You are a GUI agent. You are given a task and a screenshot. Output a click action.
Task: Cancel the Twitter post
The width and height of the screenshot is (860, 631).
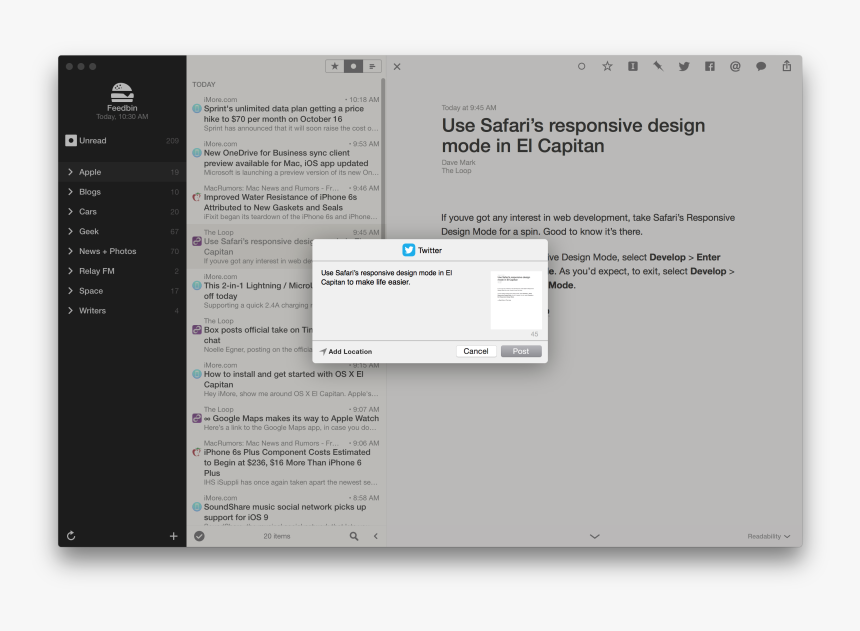(x=476, y=351)
